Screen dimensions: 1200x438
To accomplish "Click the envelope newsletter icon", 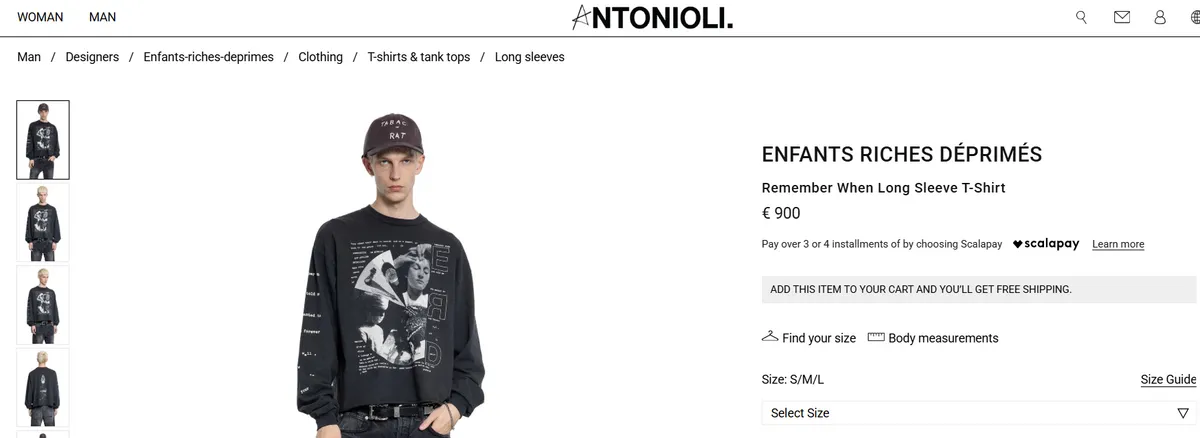I will click(1122, 17).
